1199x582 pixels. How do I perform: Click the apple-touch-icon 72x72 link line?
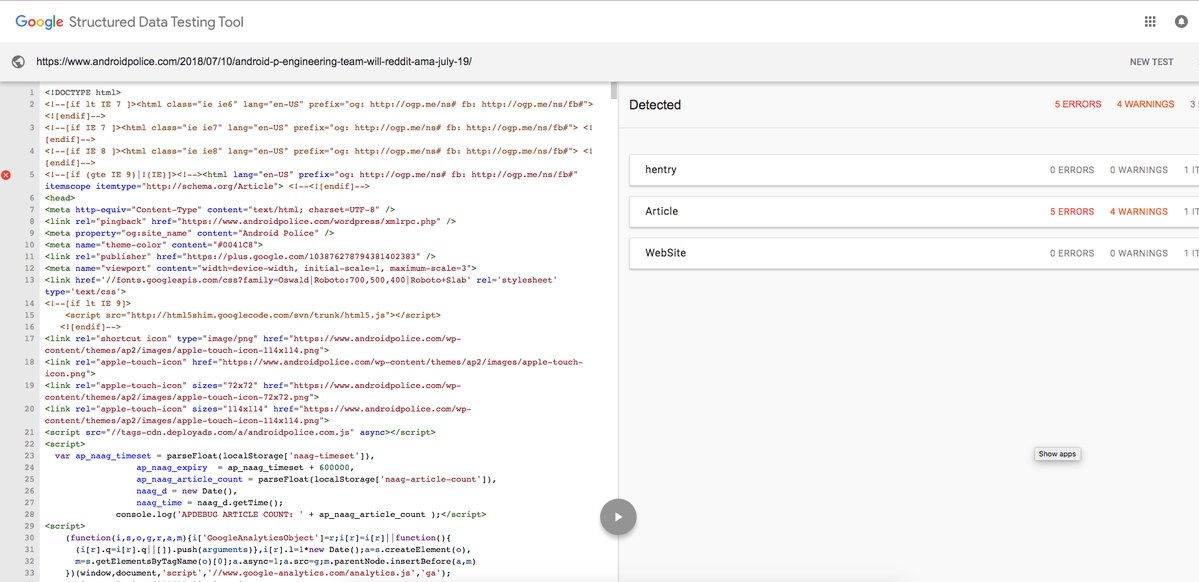pos(253,392)
